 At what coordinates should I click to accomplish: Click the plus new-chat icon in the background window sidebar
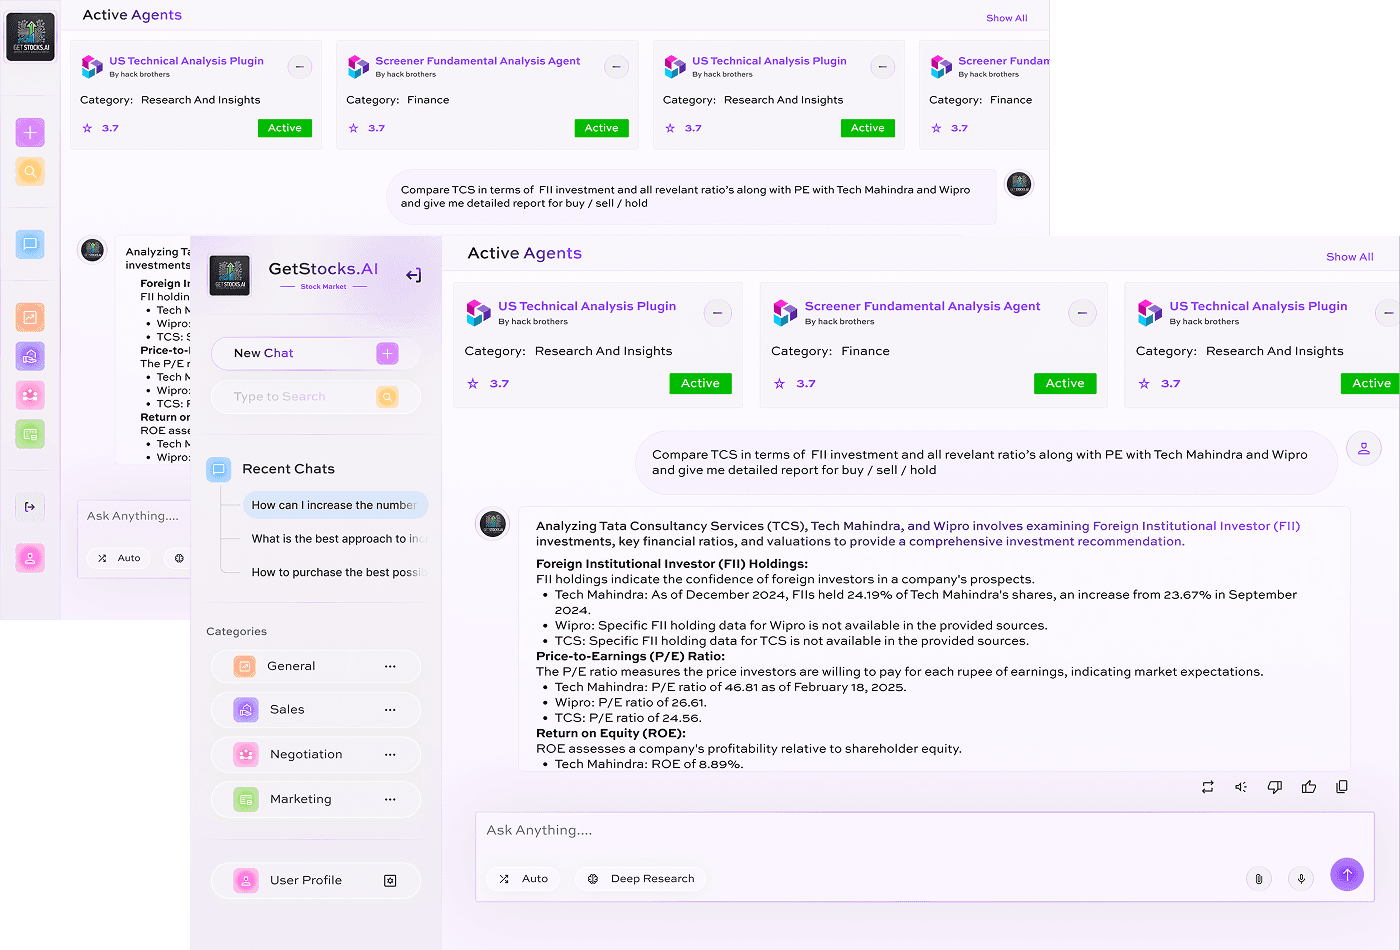click(30, 132)
